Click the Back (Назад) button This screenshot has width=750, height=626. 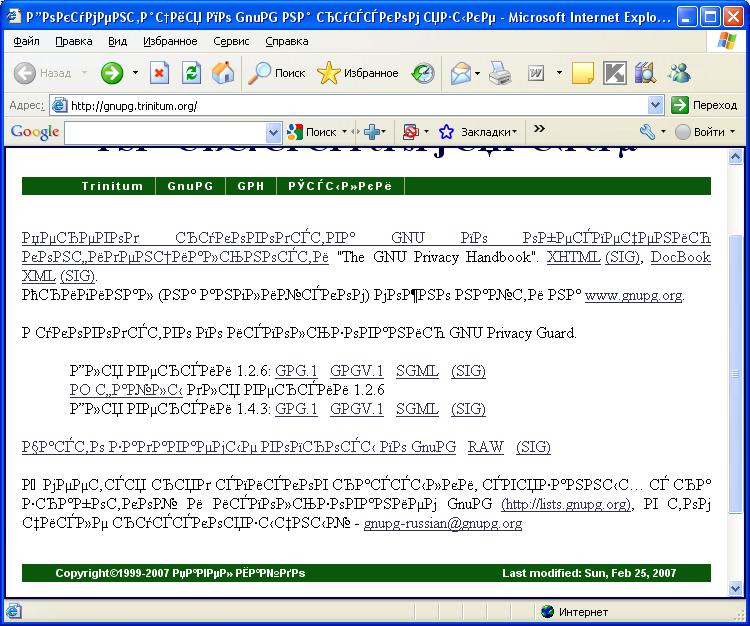click(43, 73)
